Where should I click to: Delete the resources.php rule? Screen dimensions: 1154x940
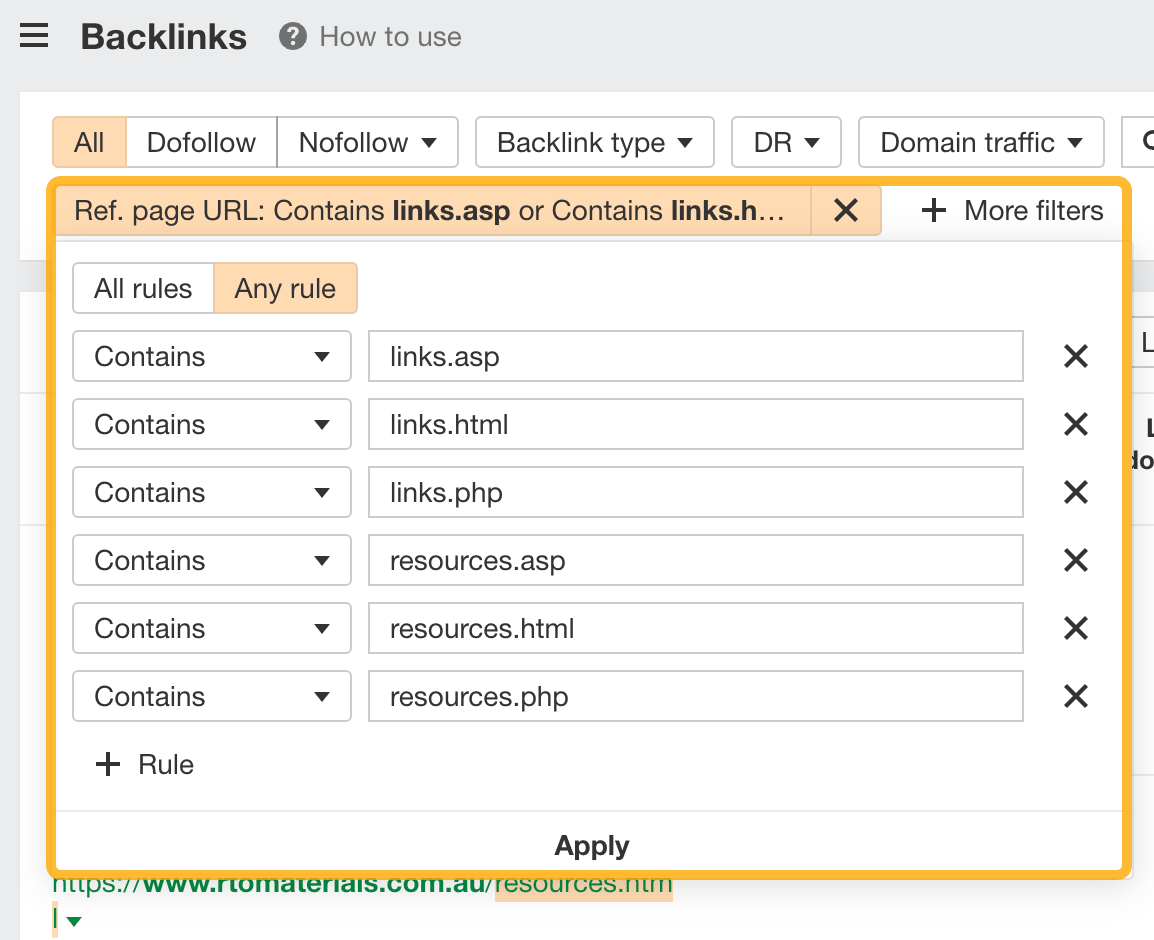1075,696
